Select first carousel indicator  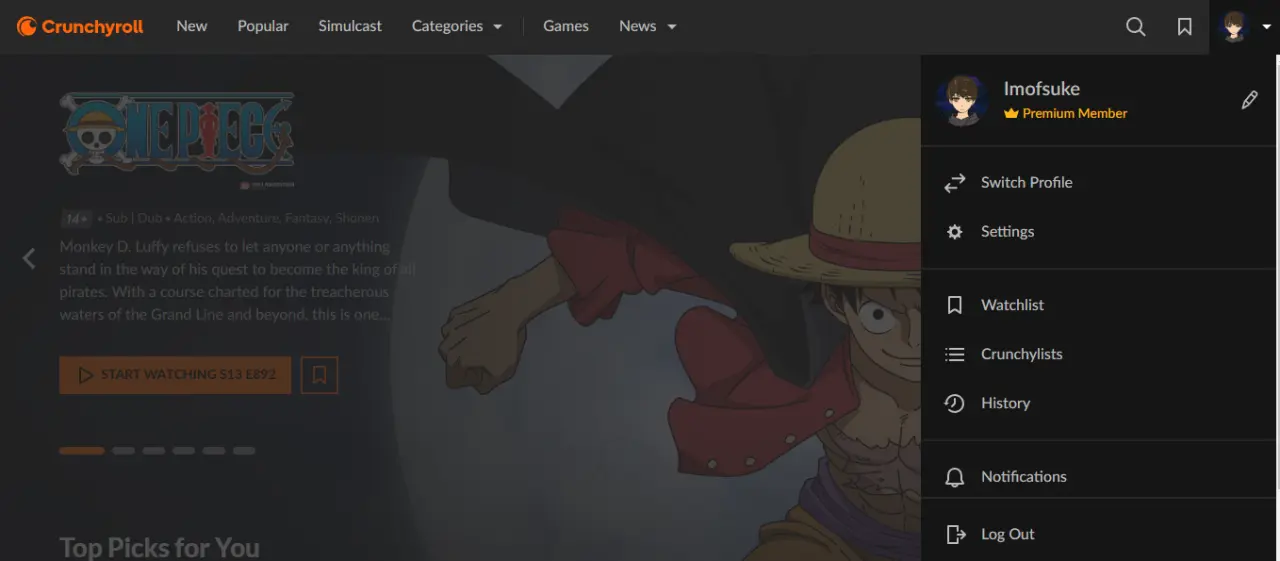coord(82,451)
